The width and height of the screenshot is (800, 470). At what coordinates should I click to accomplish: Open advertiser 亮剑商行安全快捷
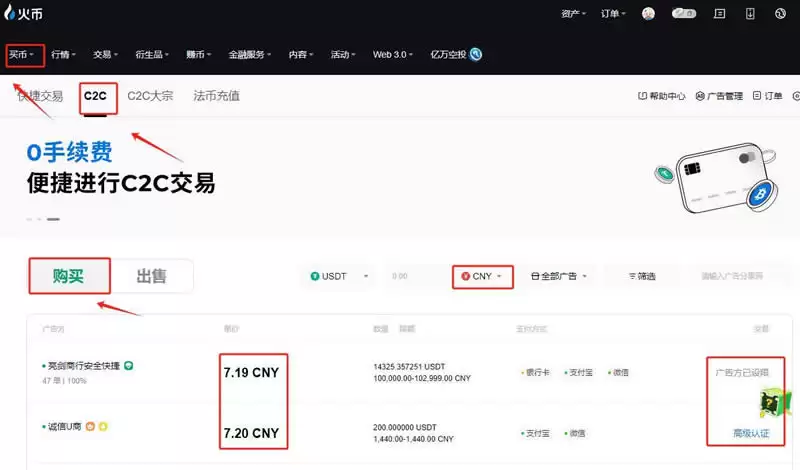click(x=84, y=365)
